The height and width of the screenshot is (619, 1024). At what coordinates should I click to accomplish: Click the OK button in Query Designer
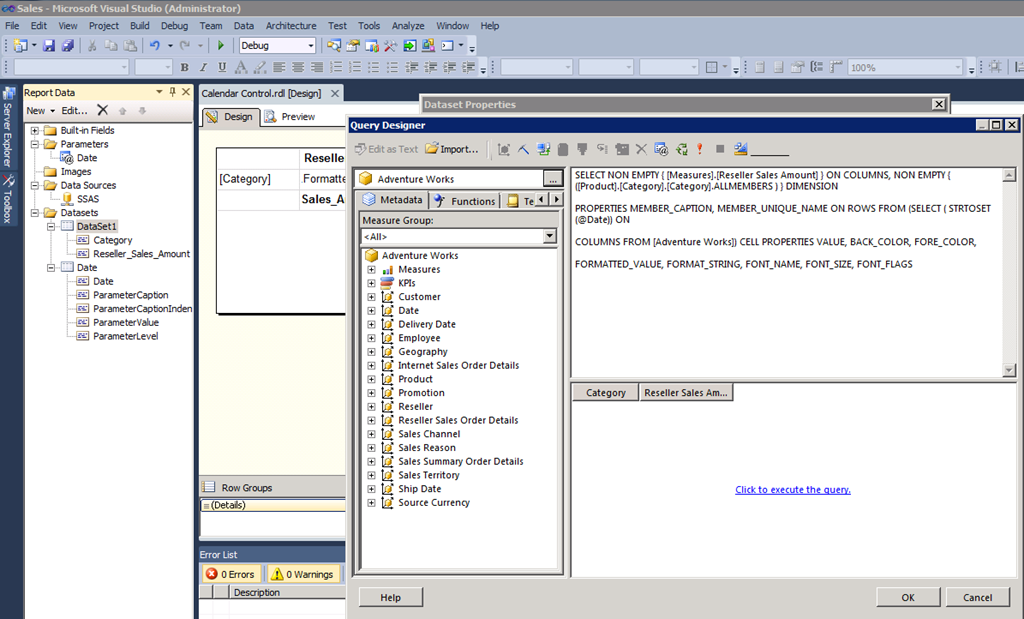coord(907,597)
